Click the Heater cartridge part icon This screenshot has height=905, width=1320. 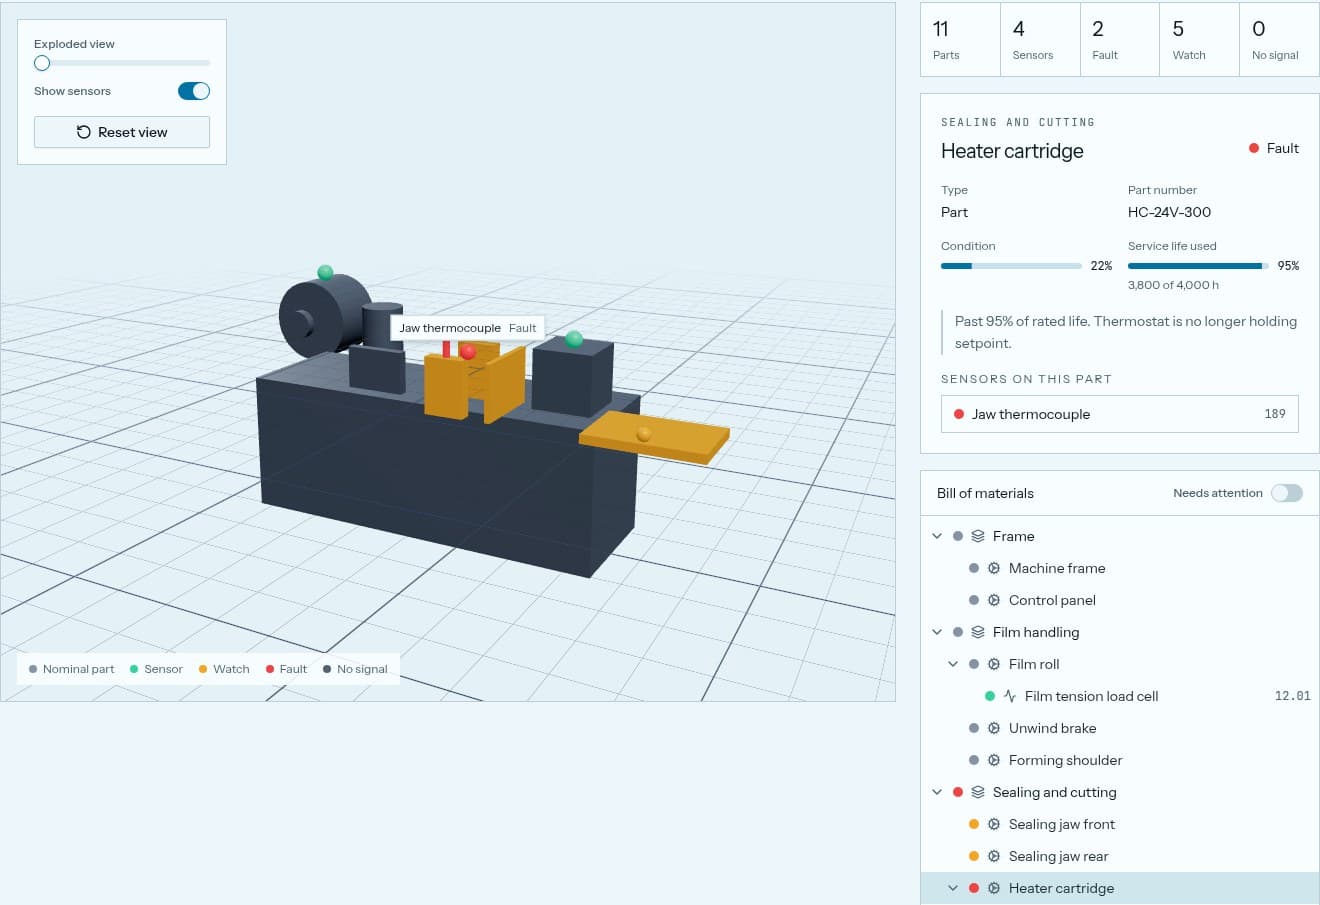pyautogui.click(x=994, y=888)
